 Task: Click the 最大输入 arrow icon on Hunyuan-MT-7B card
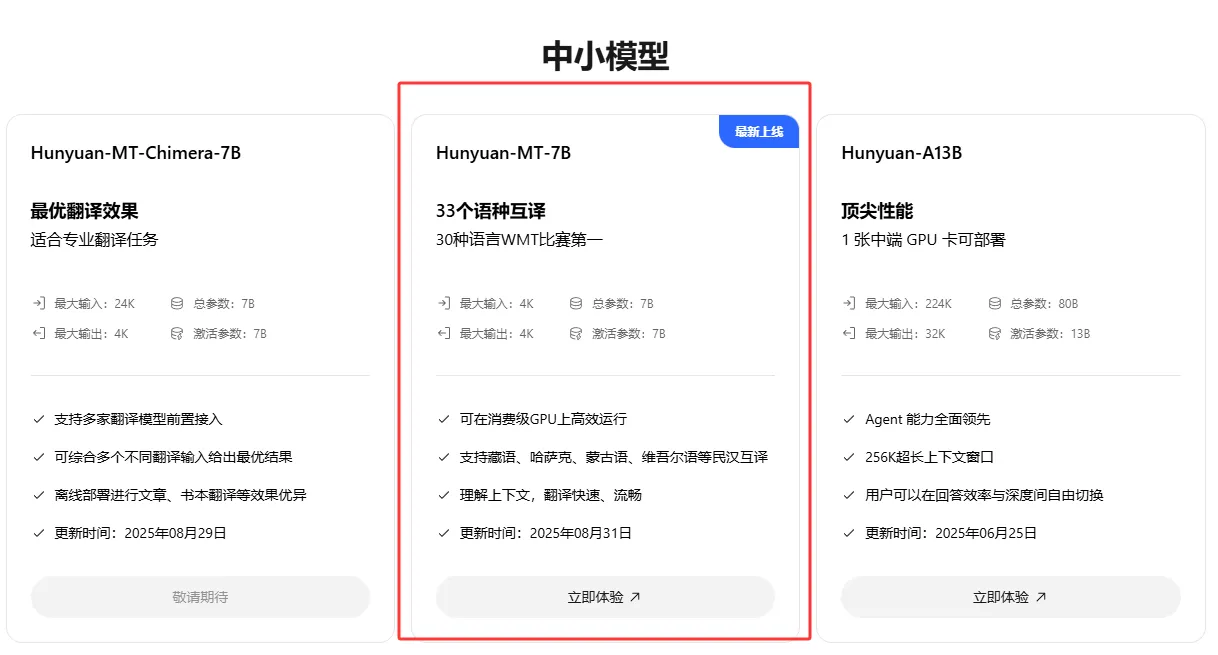pyautogui.click(x=446, y=303)
